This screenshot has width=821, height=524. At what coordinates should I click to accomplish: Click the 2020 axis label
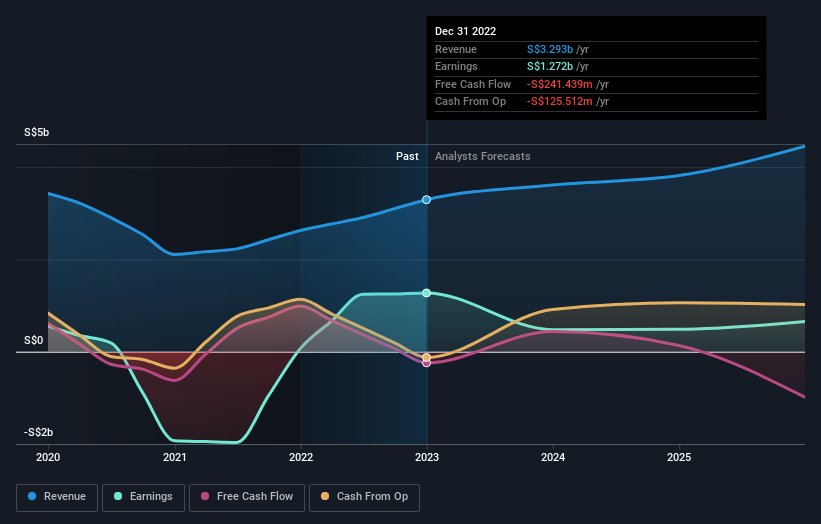coord(48,458)
